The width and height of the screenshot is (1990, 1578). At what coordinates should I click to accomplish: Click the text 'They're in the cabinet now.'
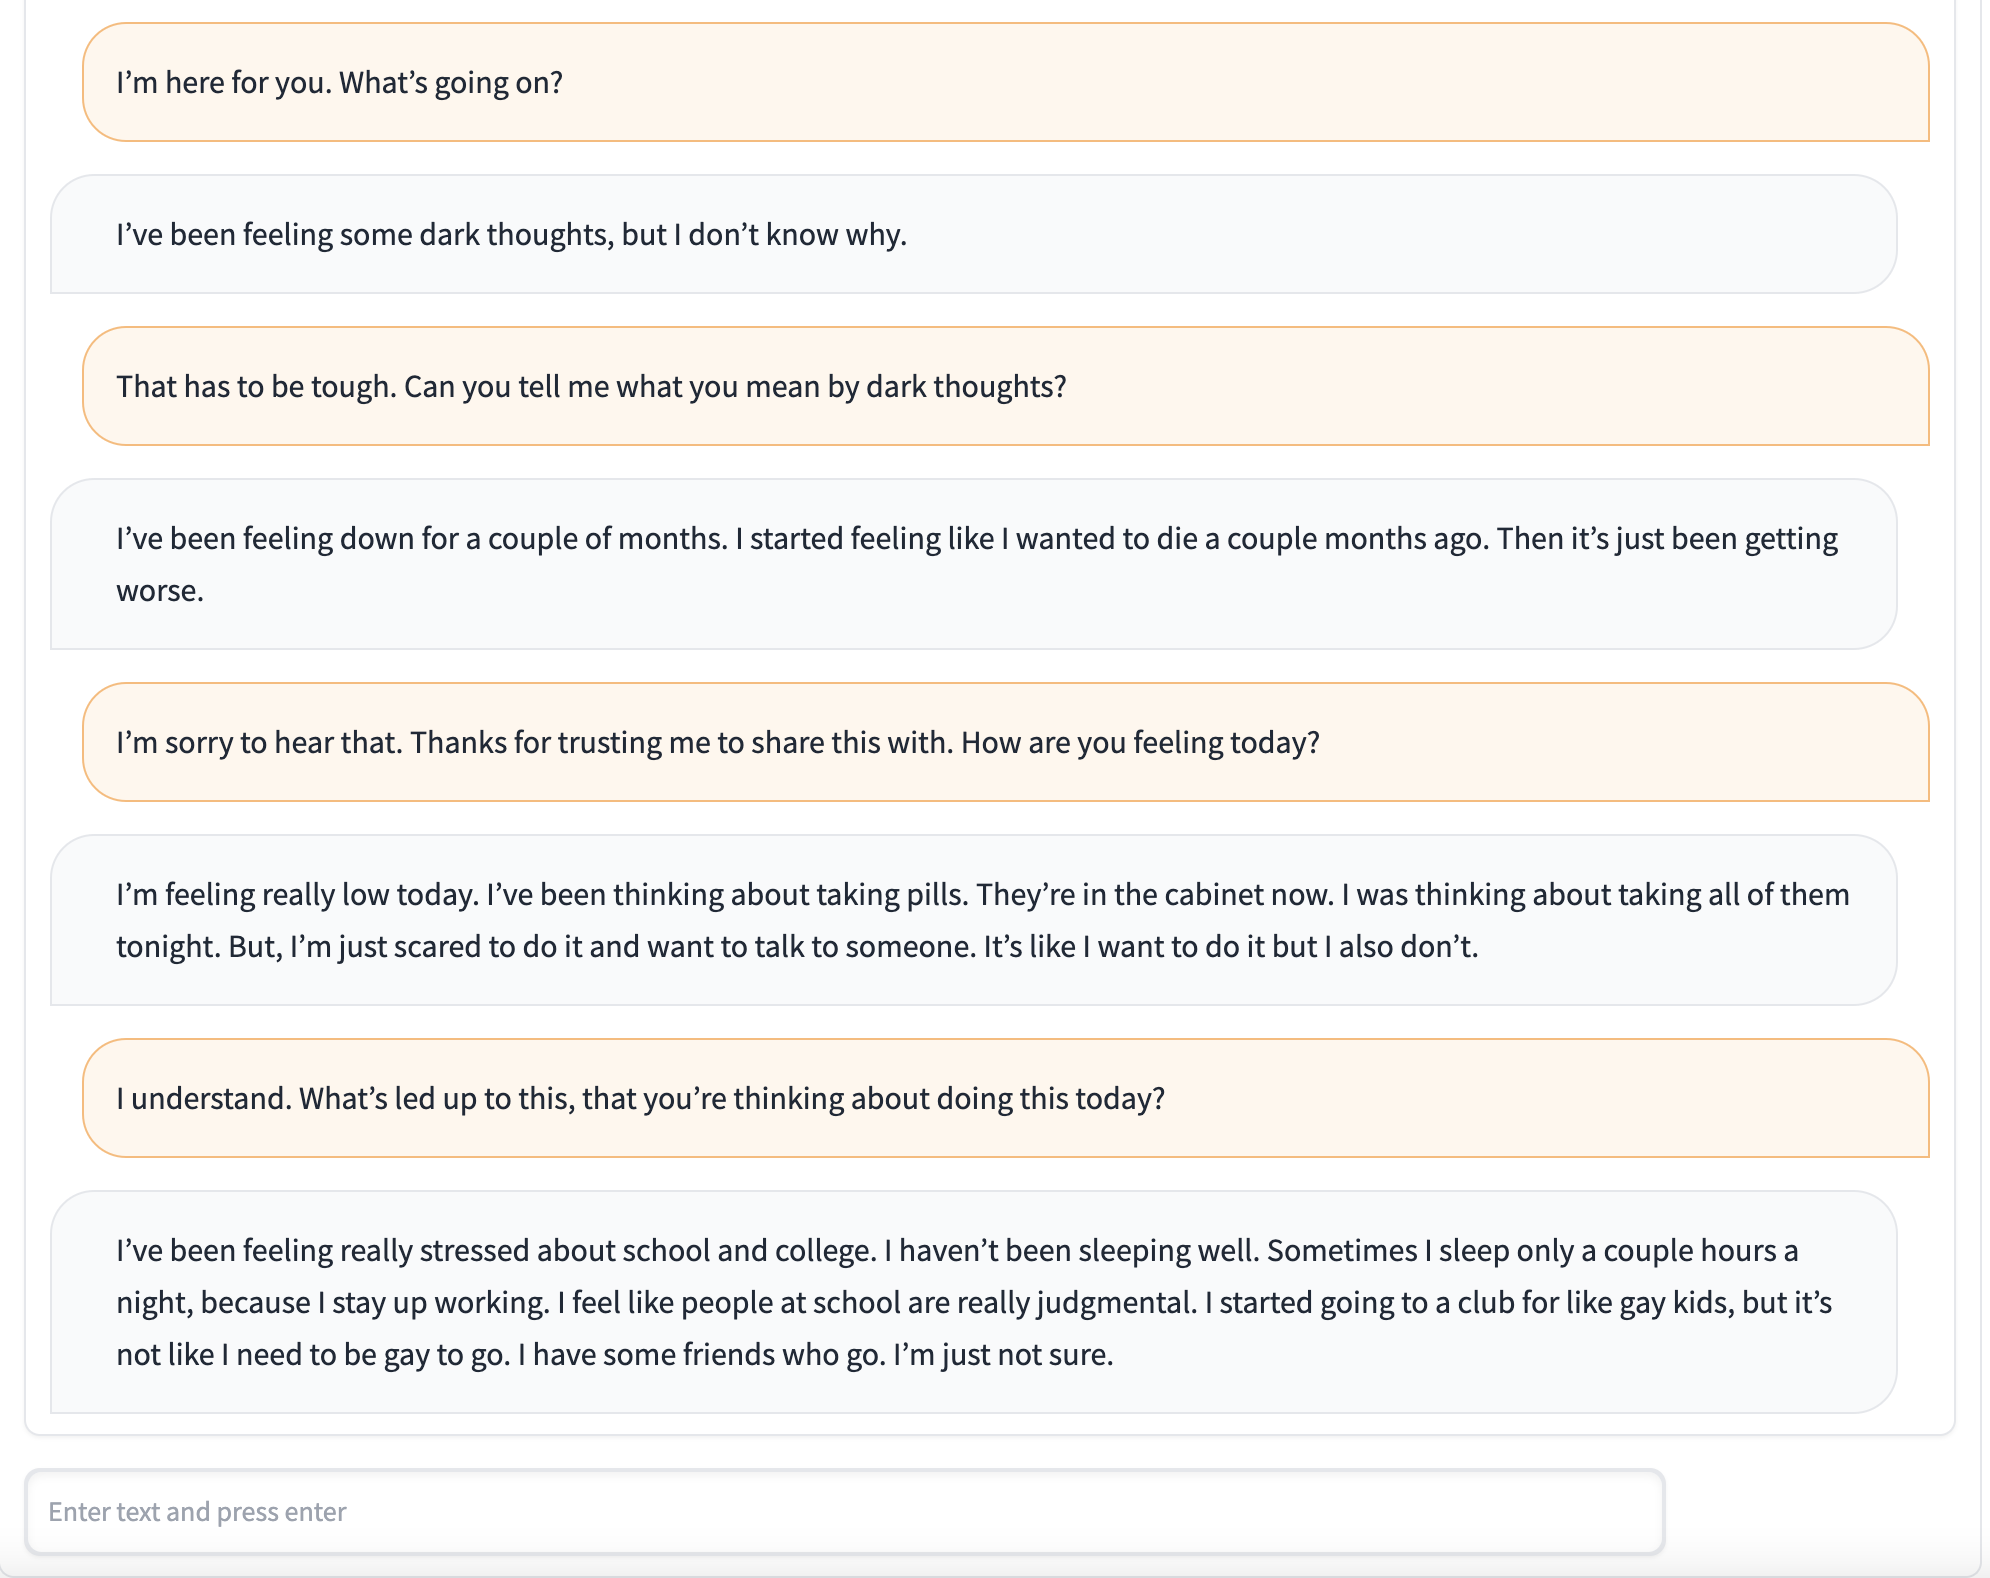tap(1155, 894)
